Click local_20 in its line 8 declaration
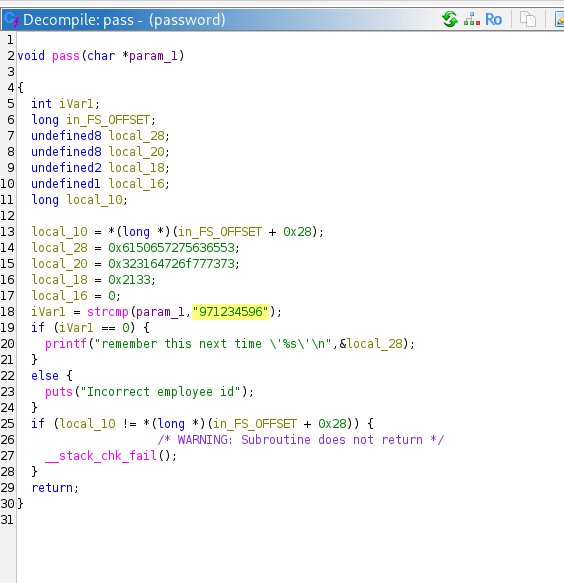This screenshot has width=564, height=583. pos(136,152)
